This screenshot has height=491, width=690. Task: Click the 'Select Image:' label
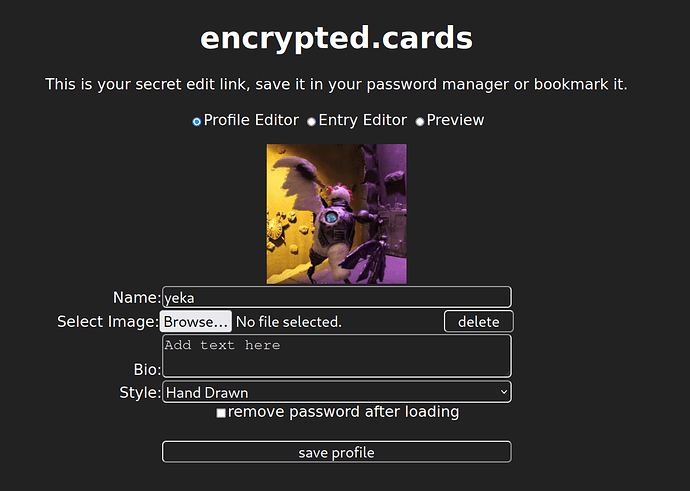(x=108, y=322)
